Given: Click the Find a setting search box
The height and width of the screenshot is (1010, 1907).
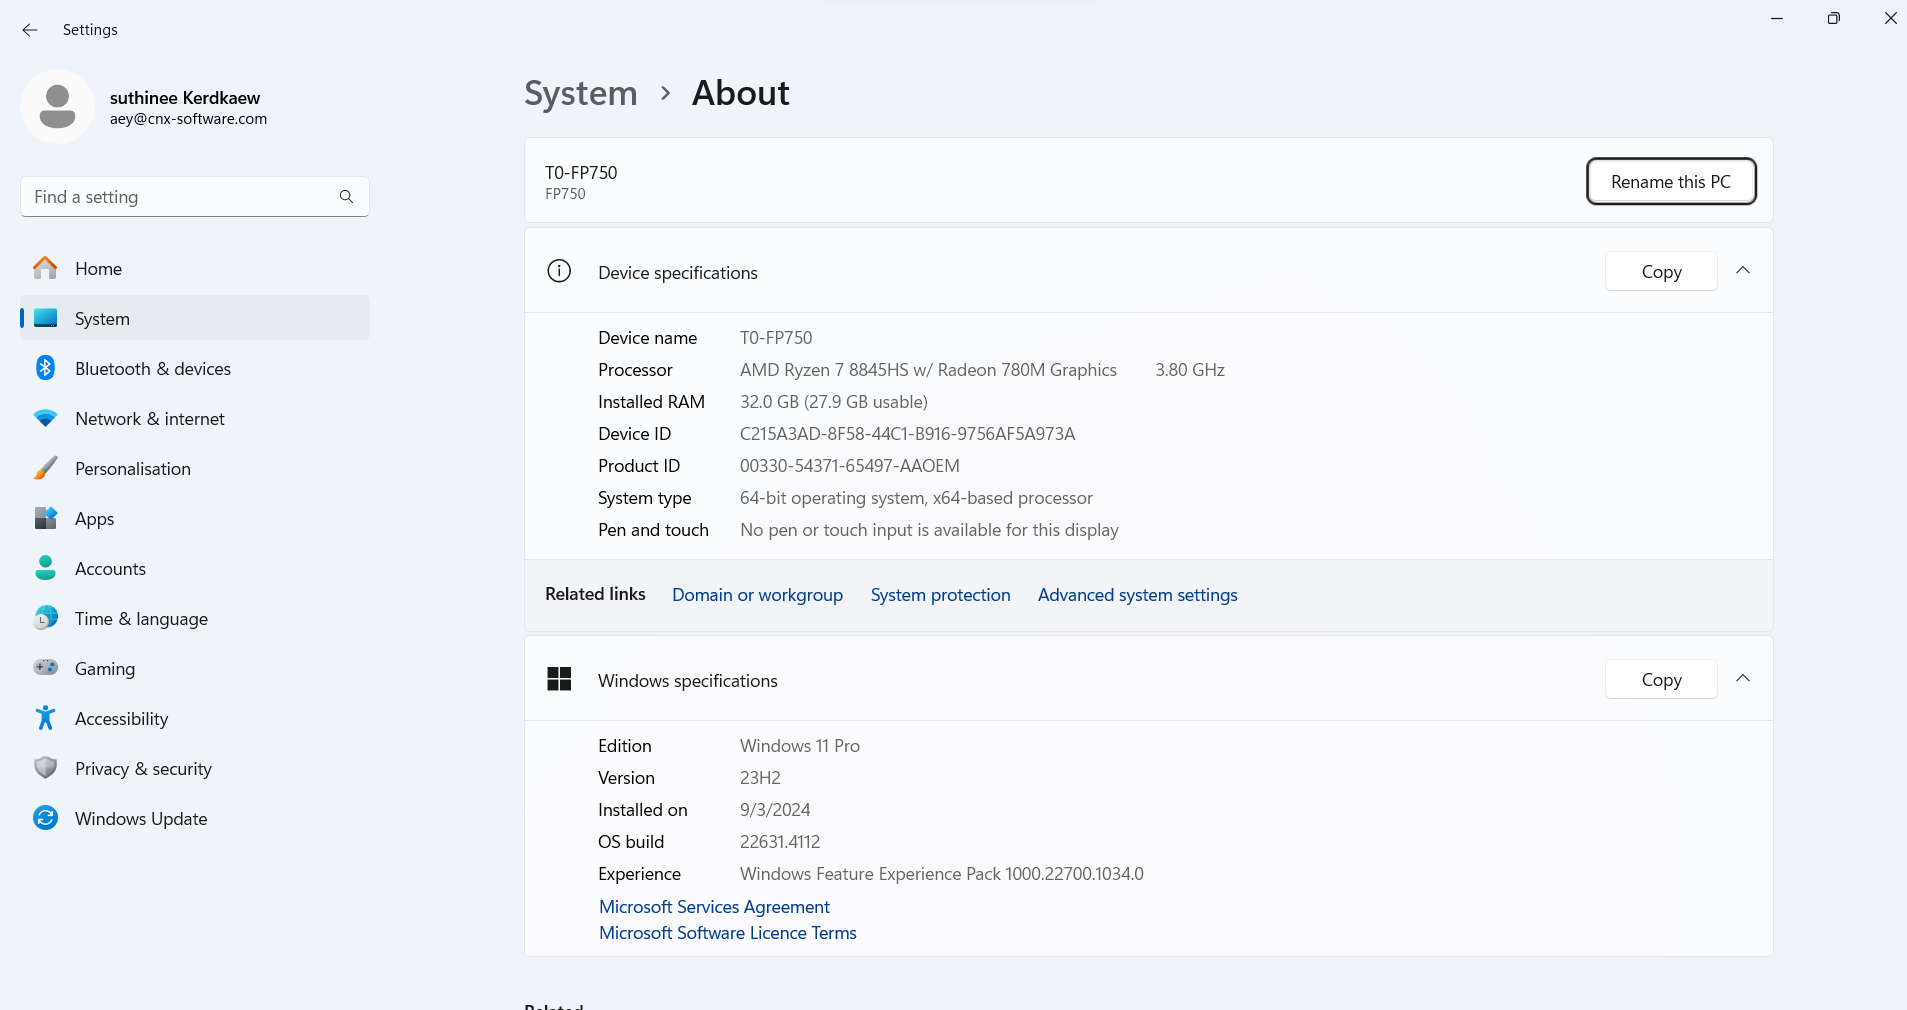Looking at the screenshot, I should [195, 197].
